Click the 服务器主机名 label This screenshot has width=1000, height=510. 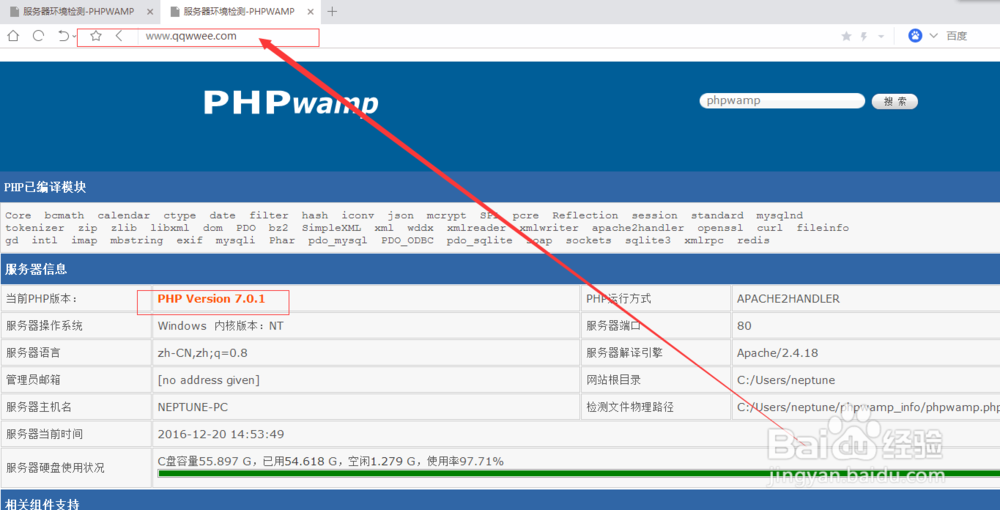pyautogui.click(x=37, y=407)
